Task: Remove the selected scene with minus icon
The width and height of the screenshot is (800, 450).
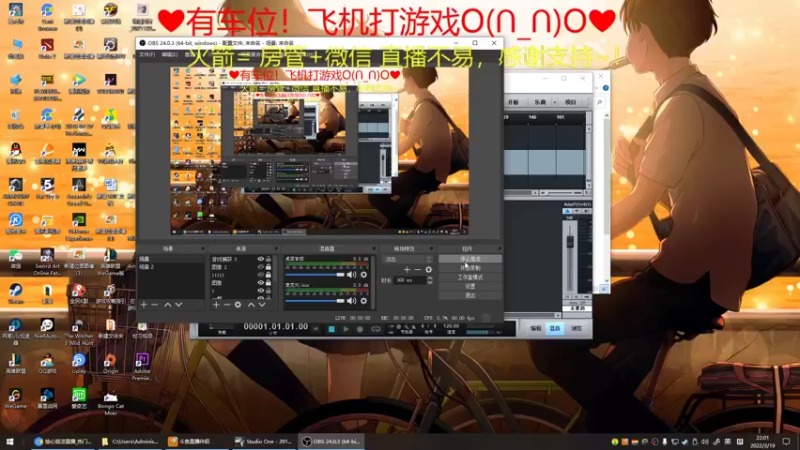Action: coord(155,305)
